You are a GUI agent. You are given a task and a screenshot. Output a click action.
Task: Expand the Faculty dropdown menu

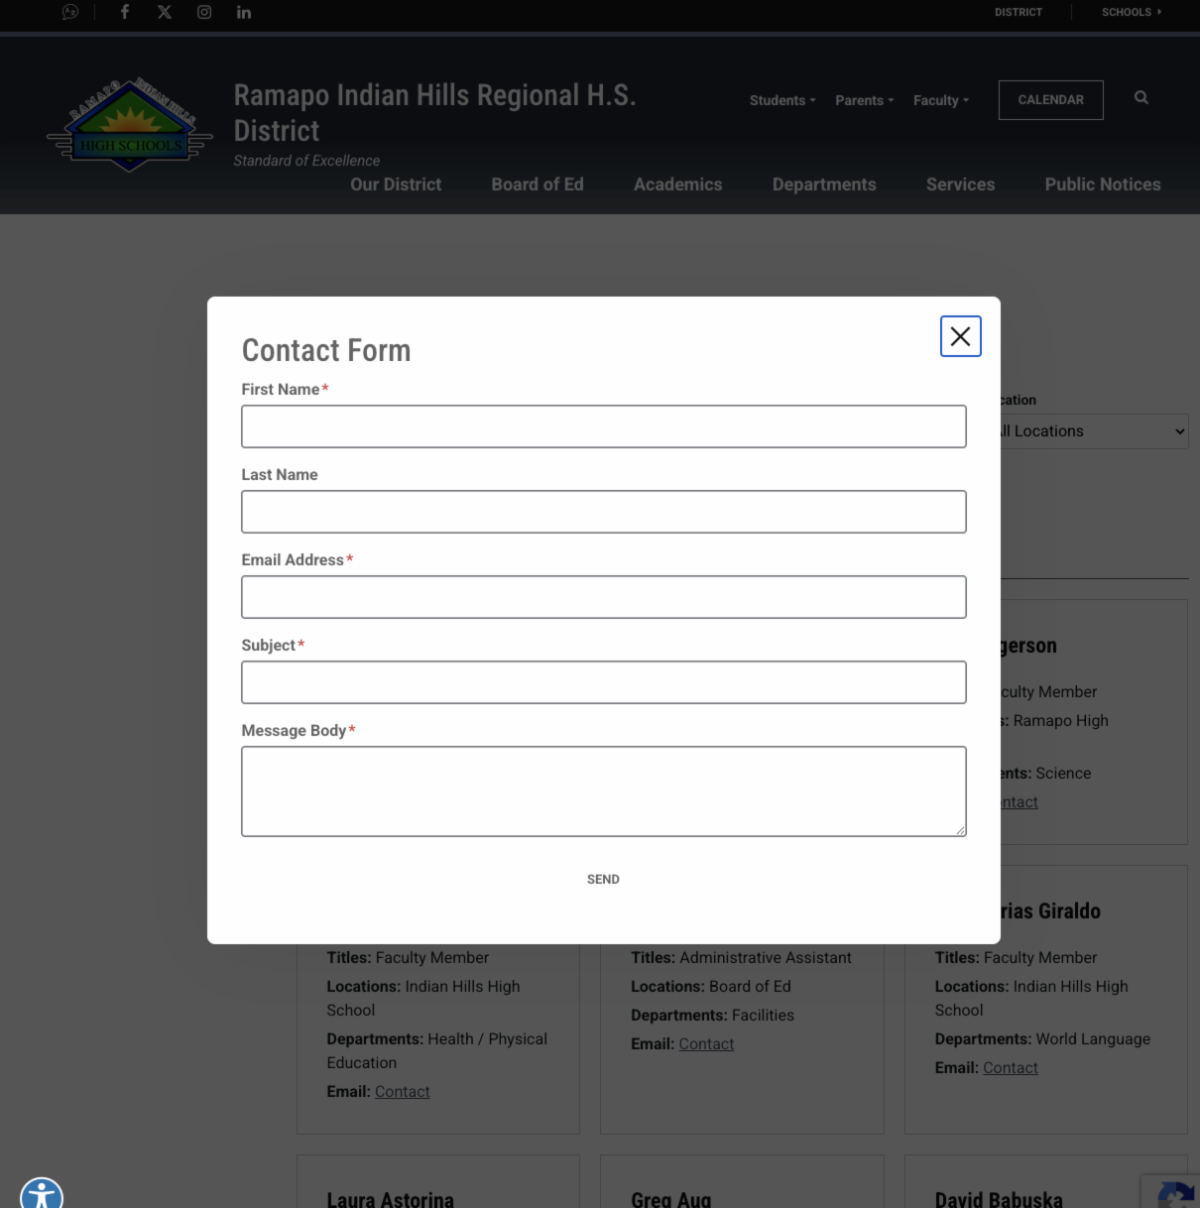point(940,100)
